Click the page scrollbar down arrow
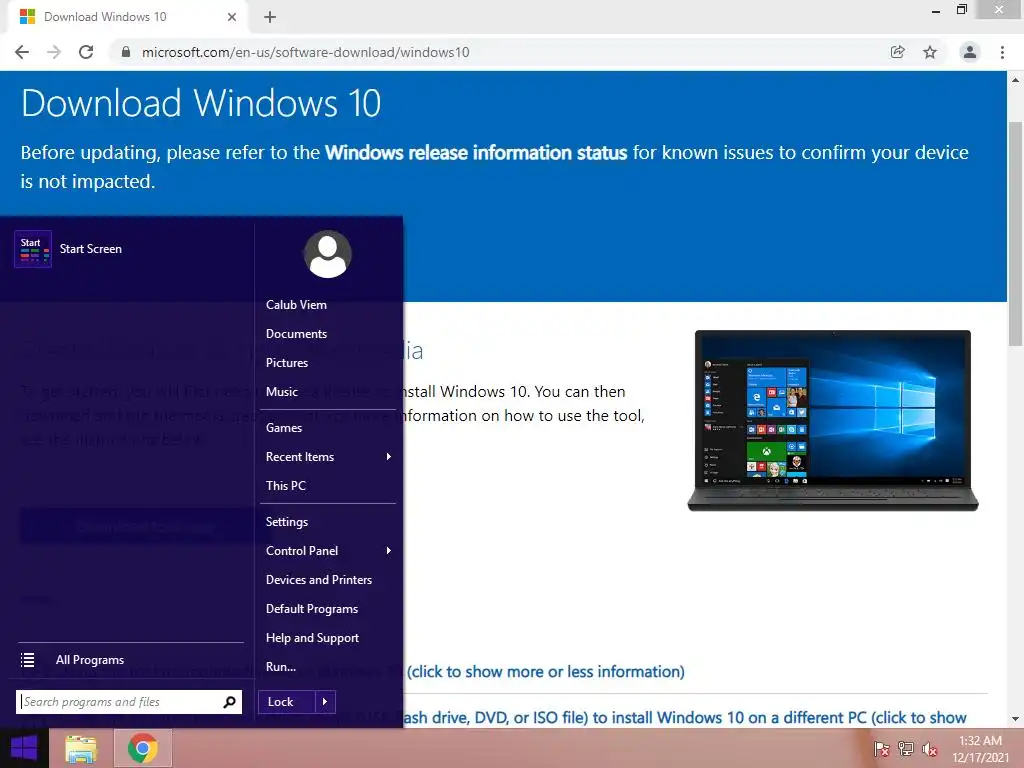 (x=1016, y=719)
